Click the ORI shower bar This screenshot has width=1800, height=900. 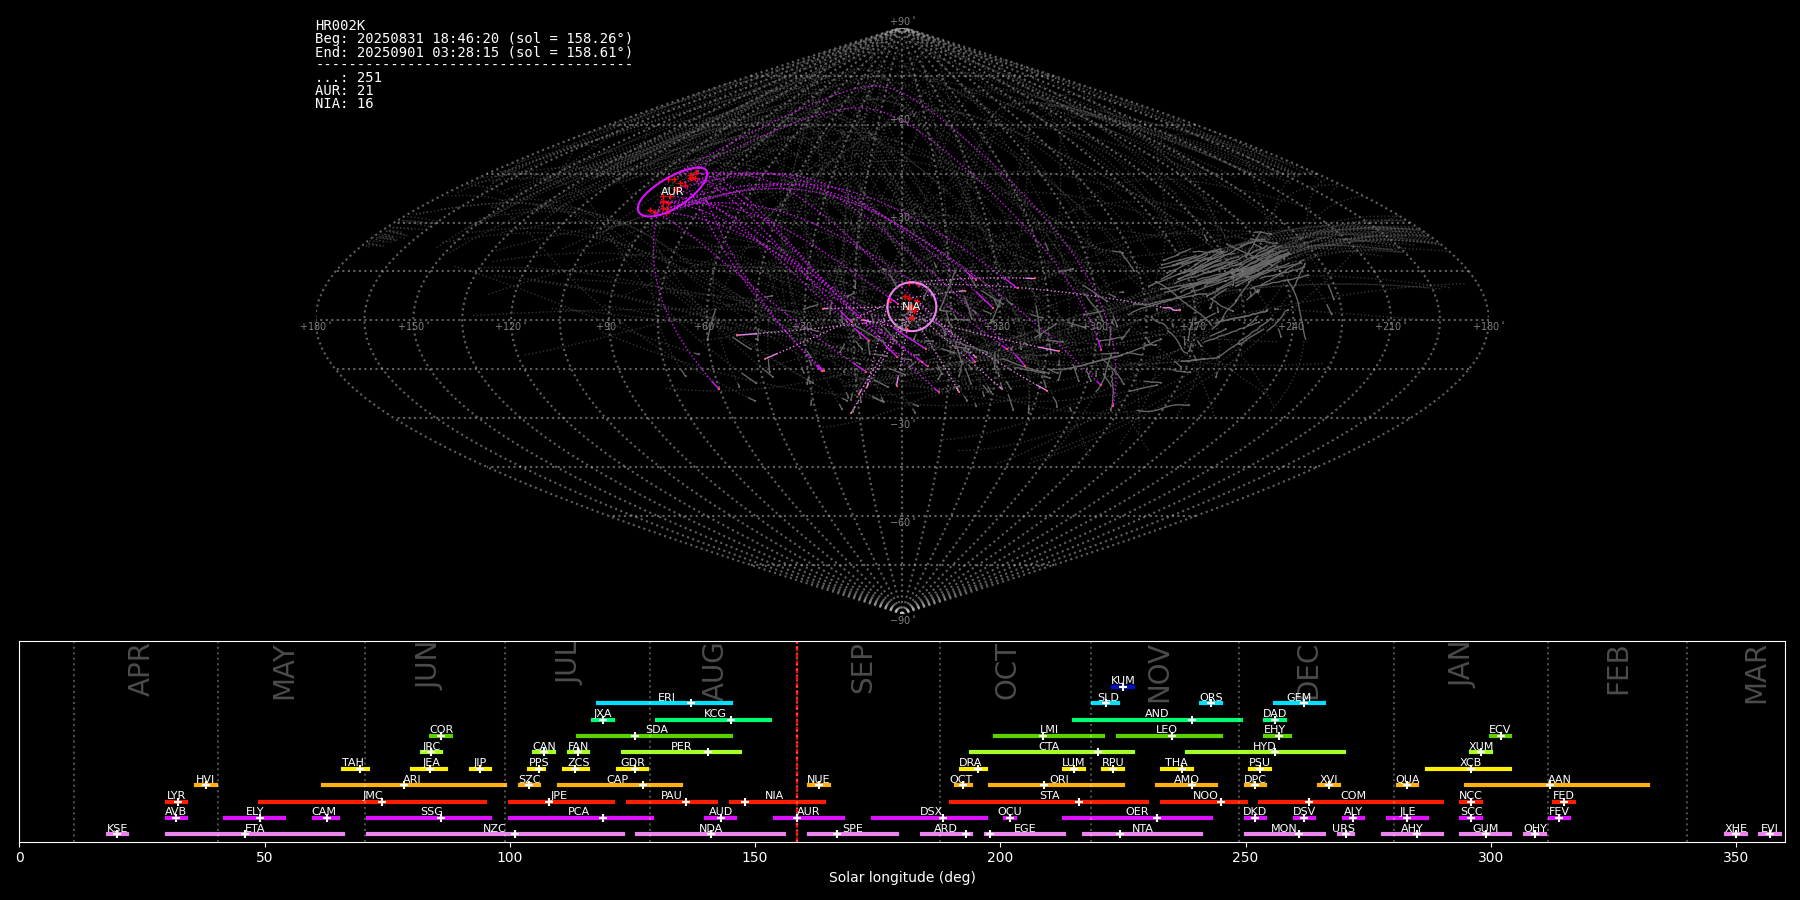[1056, 785]
